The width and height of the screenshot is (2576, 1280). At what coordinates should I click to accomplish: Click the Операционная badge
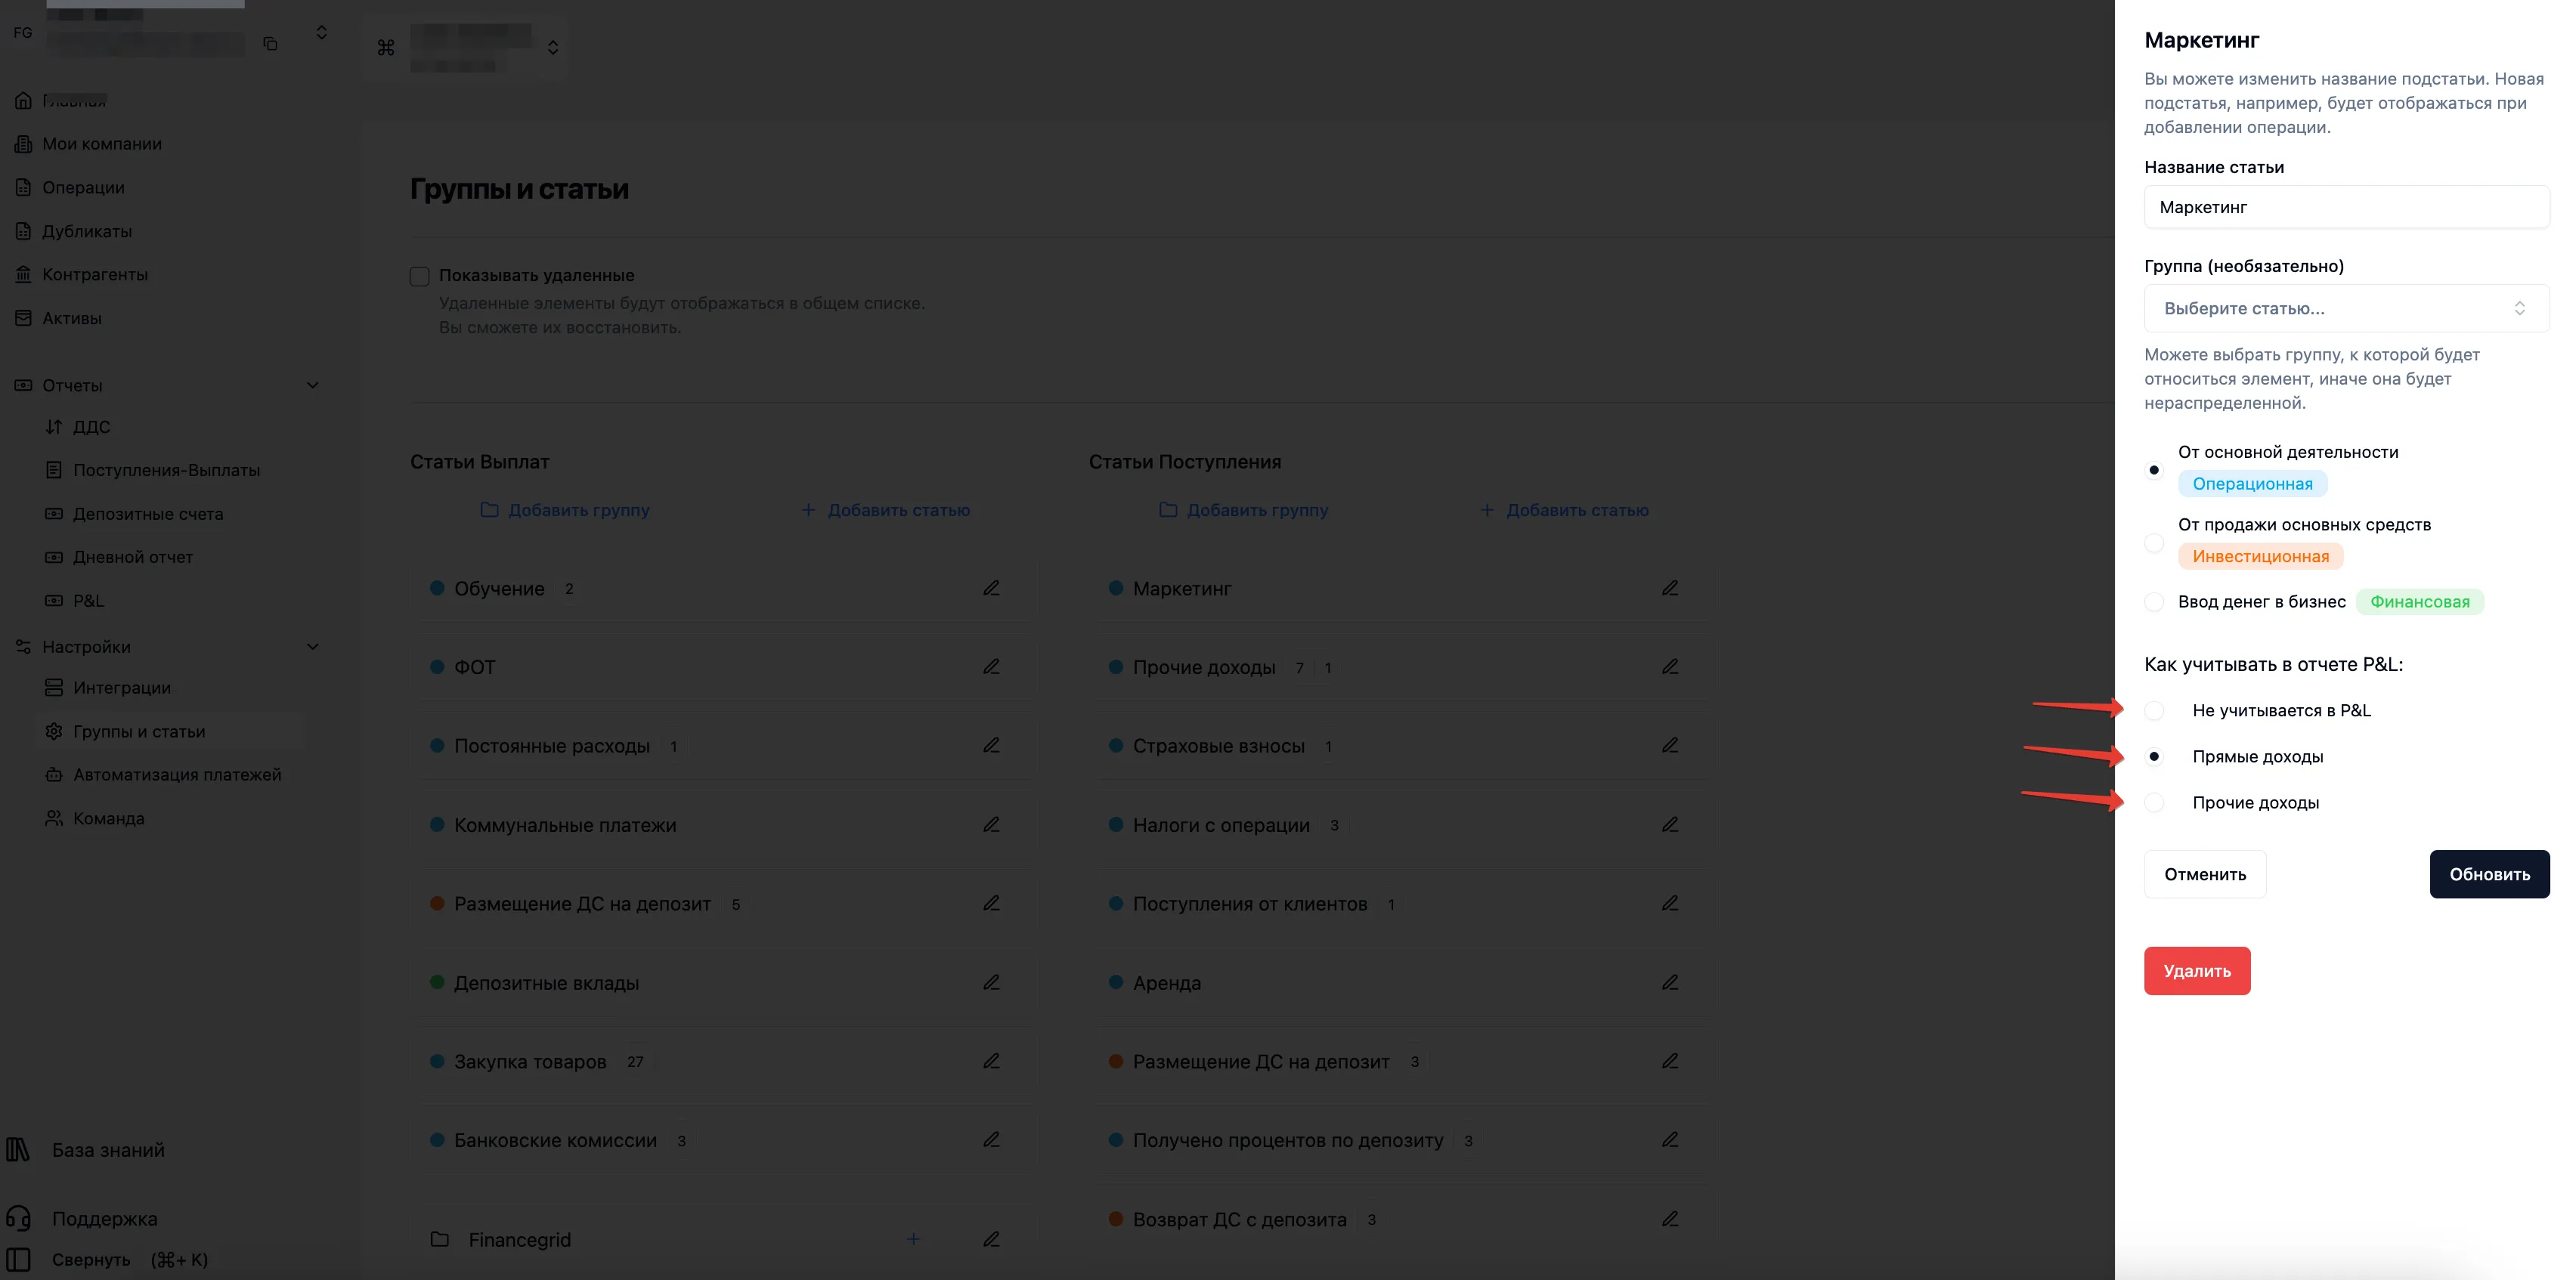2252,484
